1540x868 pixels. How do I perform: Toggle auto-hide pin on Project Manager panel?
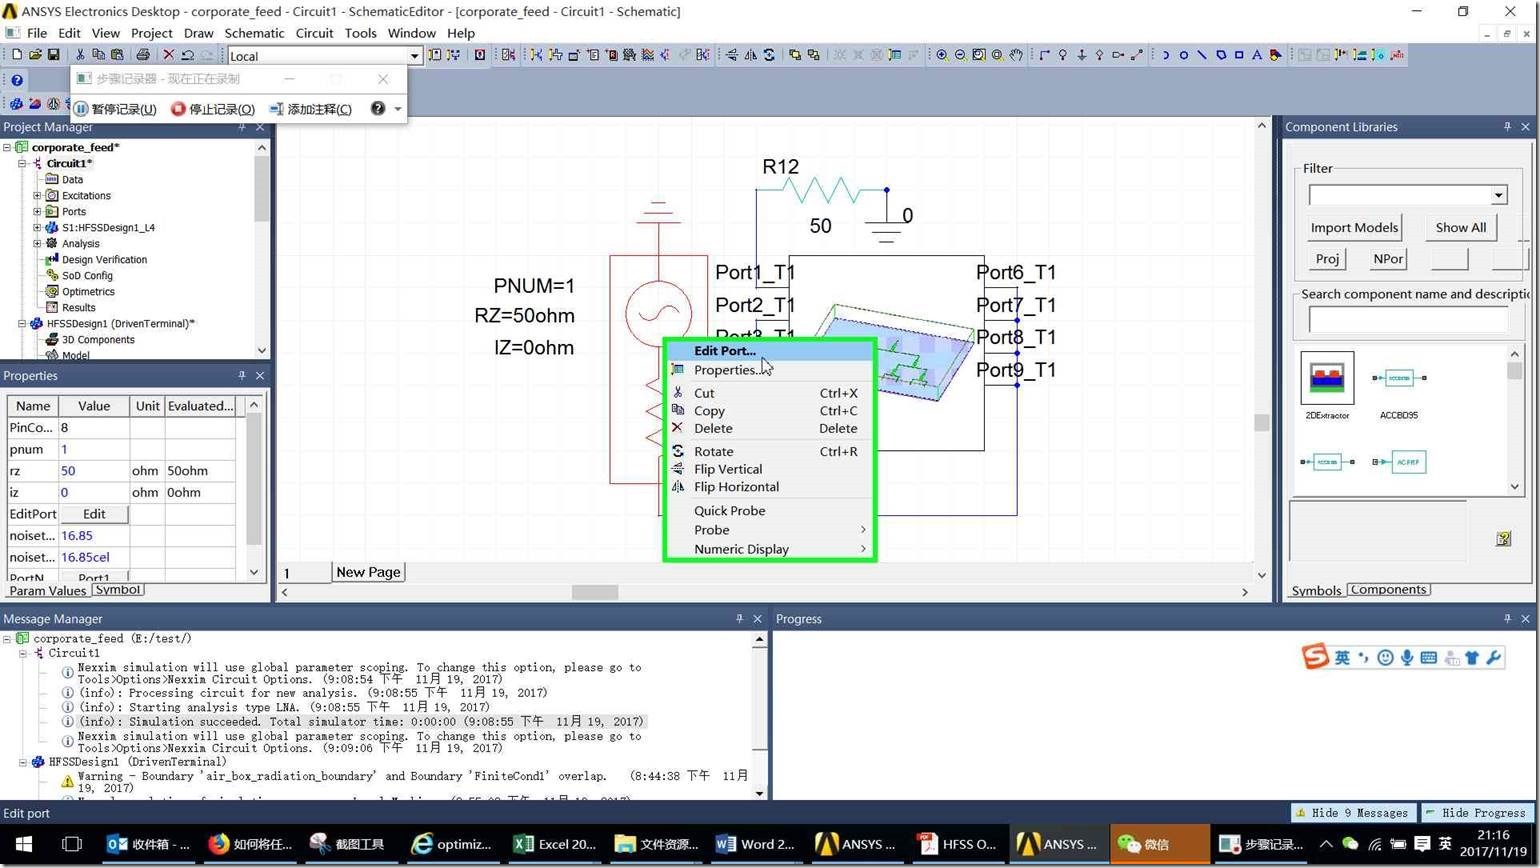(241, 127)
